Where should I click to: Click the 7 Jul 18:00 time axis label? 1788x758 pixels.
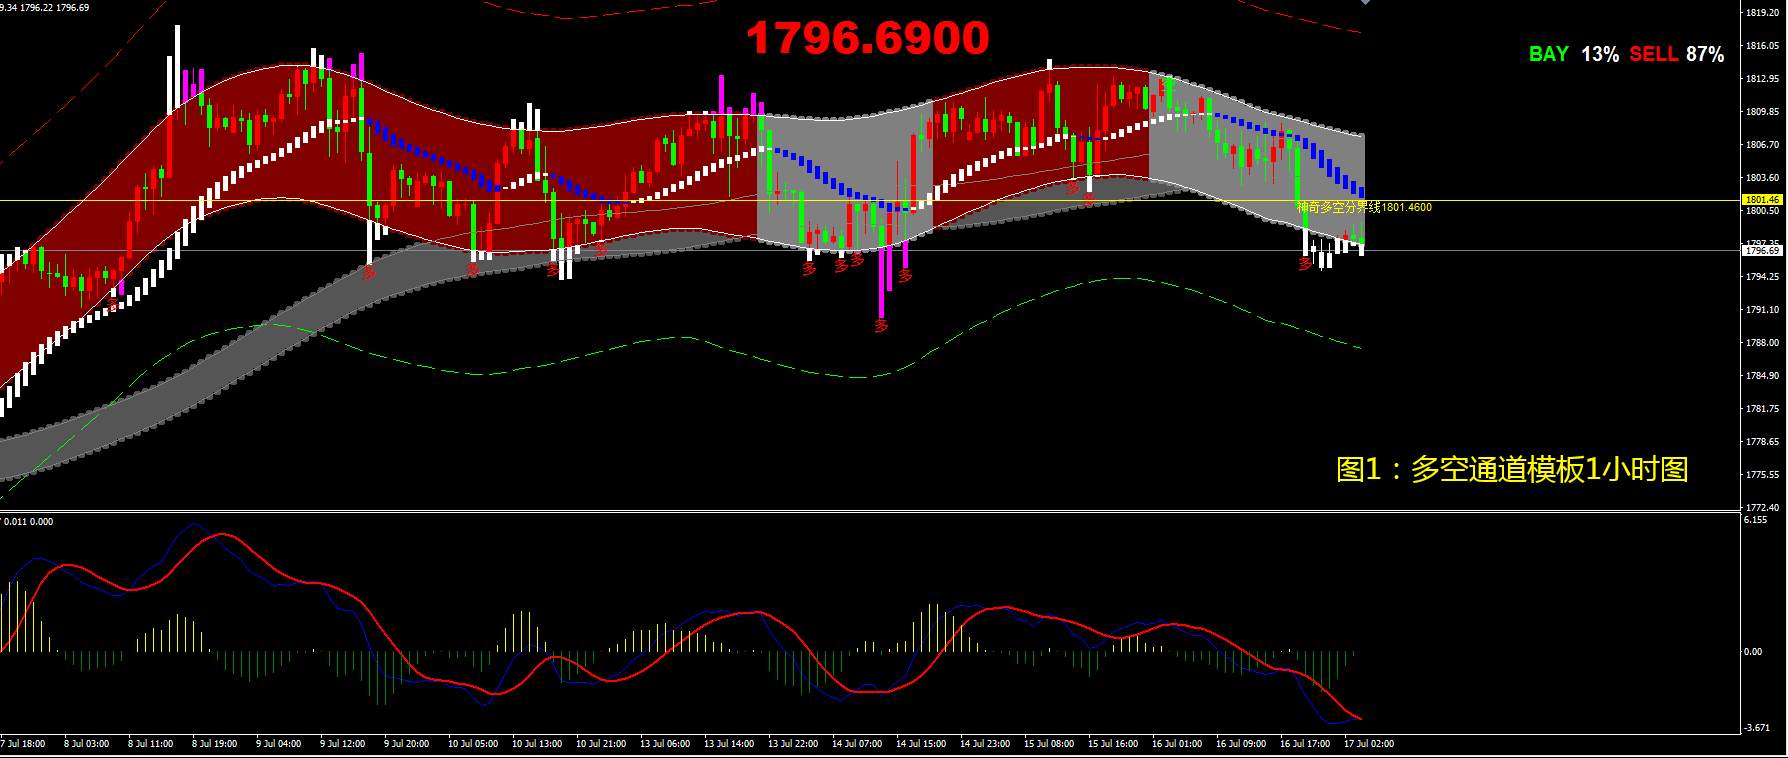(x=23, y=744)
